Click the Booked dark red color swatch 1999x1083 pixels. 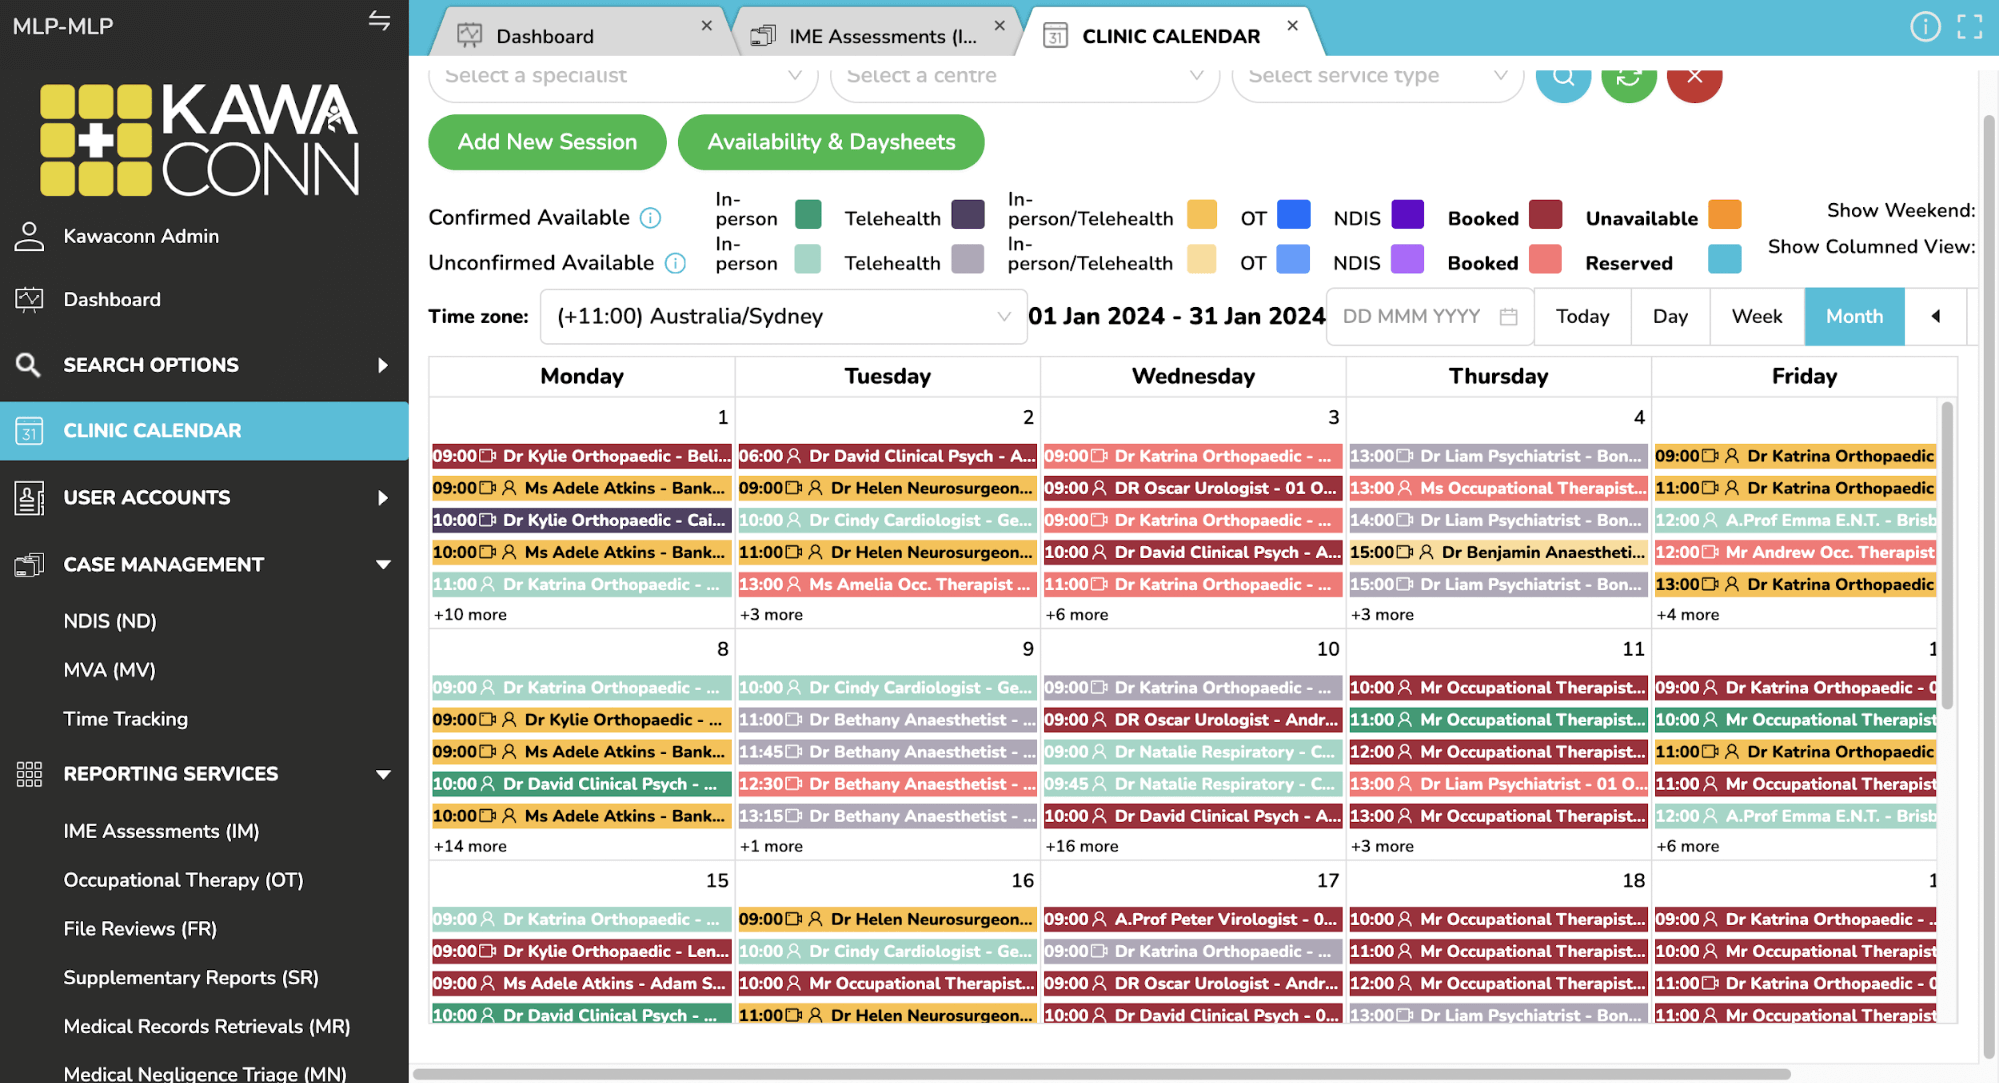(1545, 215)
